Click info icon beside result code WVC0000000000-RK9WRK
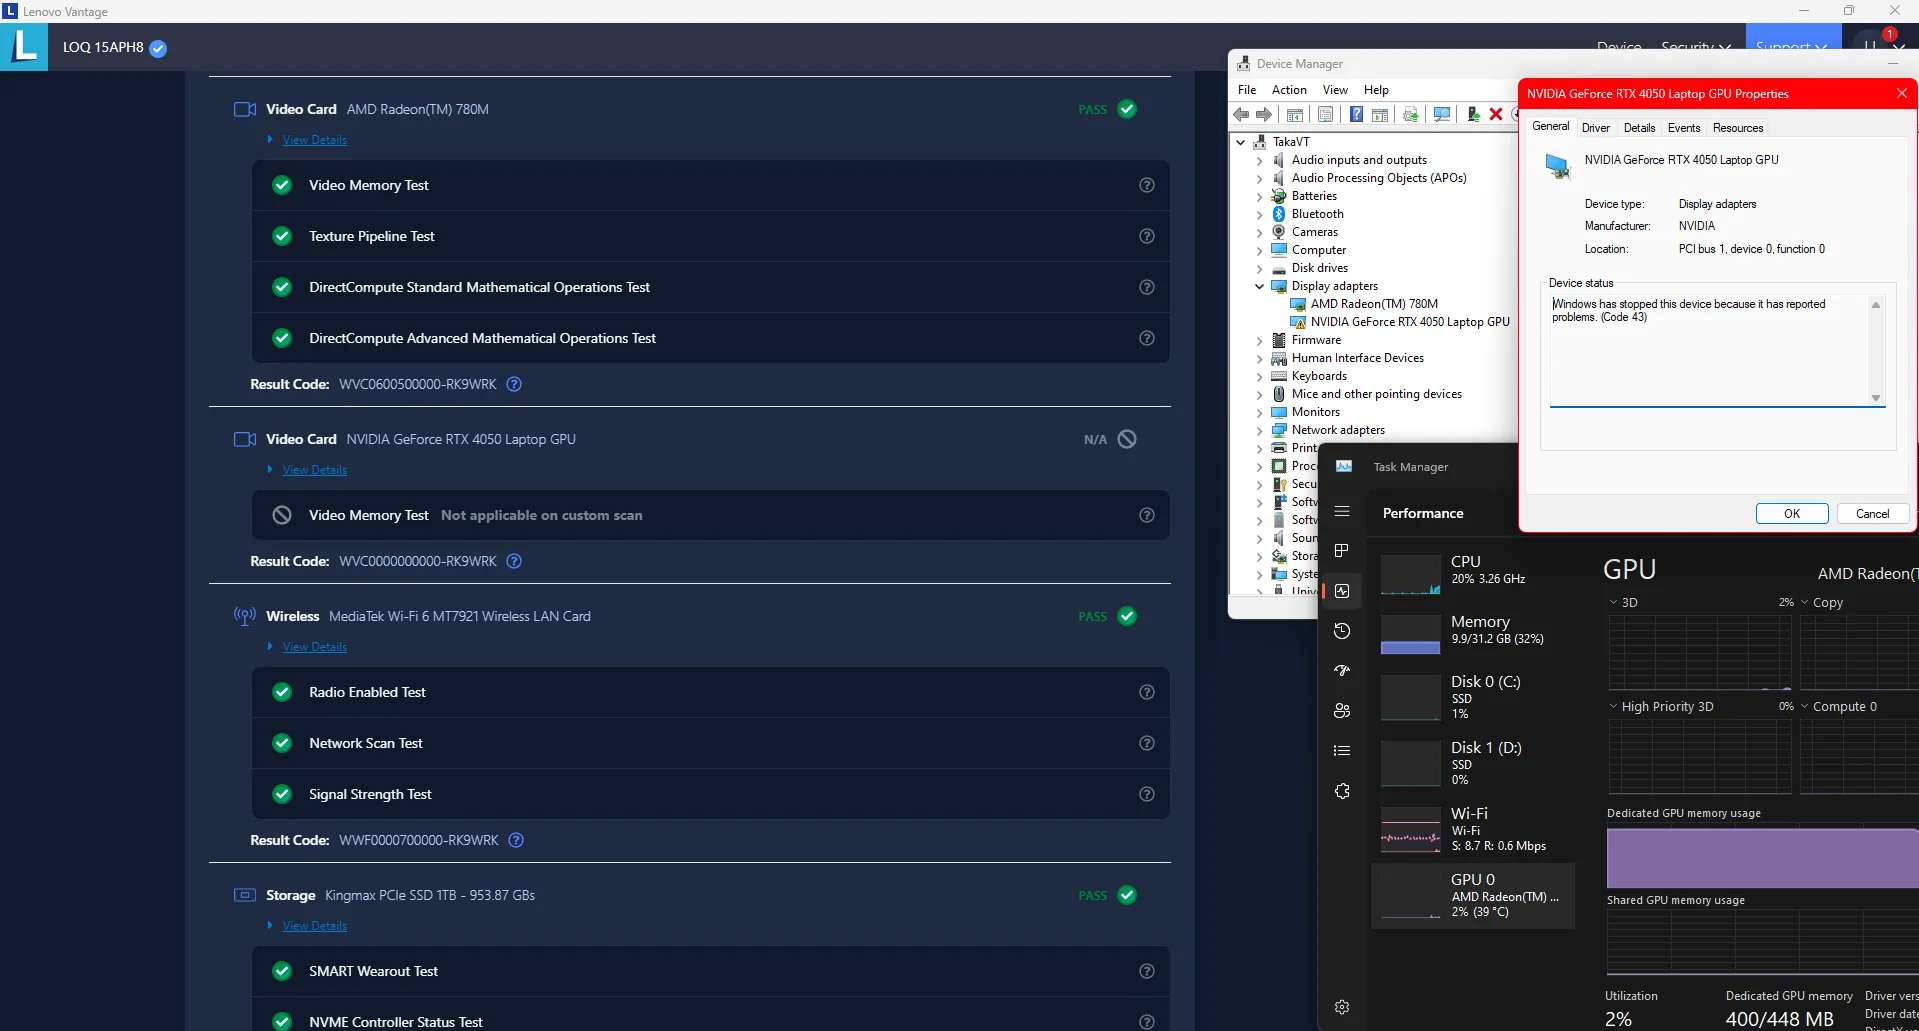Screen dimensions: 1919x1031 tap(514, 561)
